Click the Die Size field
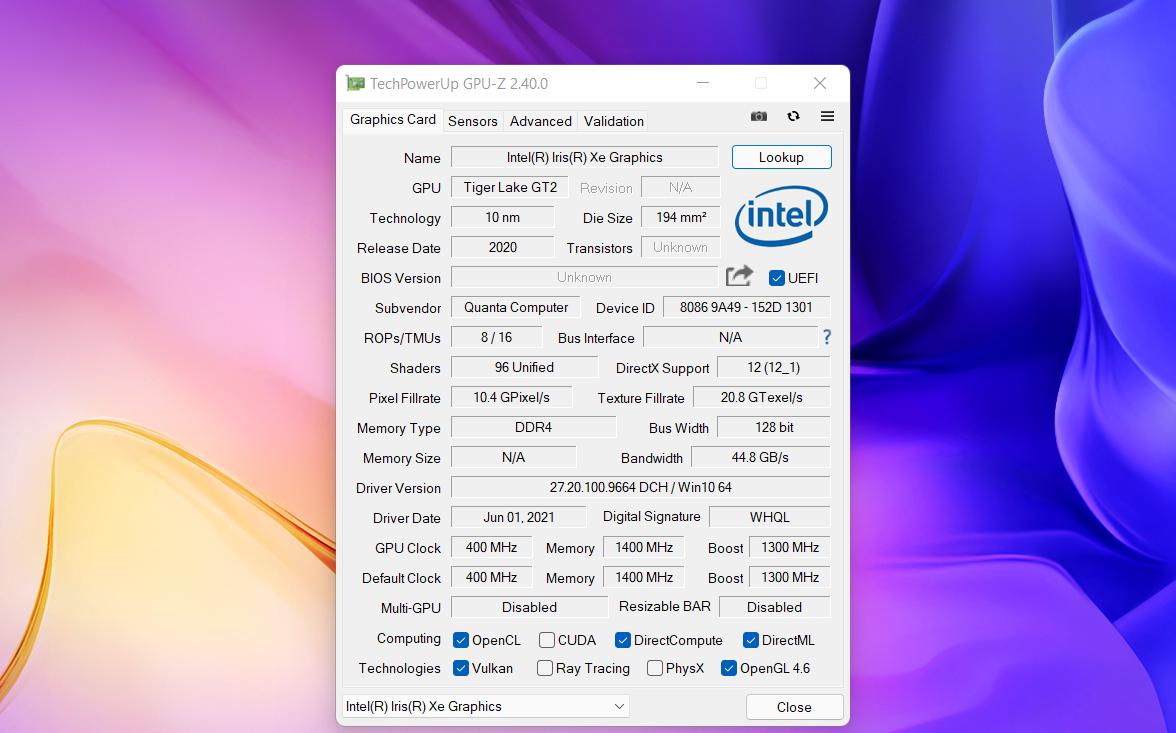1176x733 pixels. (681, 218)
